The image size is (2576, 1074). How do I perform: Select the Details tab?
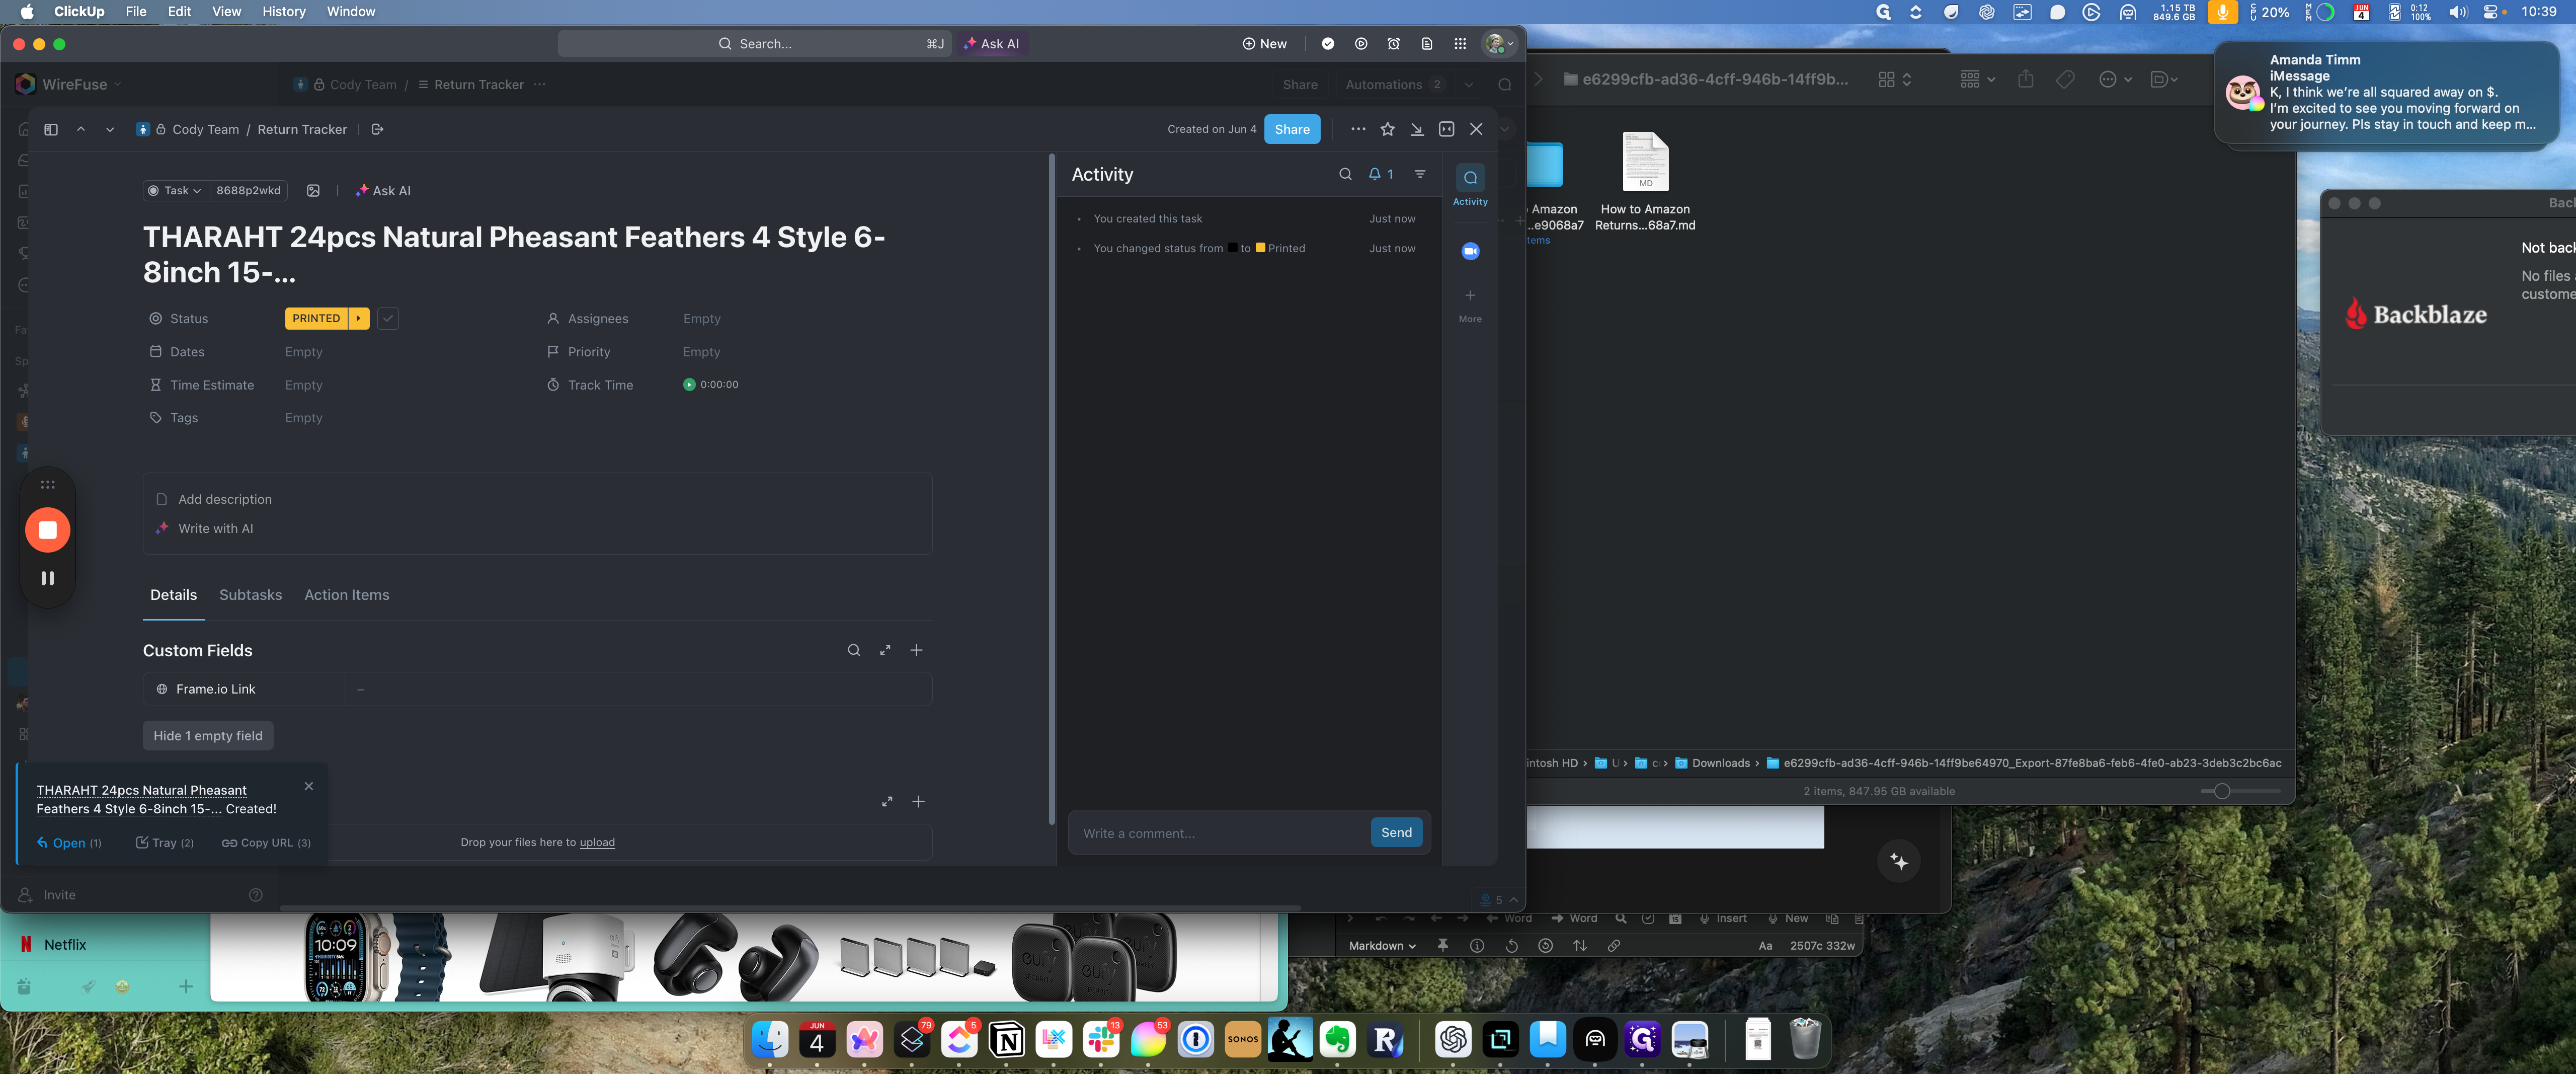173,595
